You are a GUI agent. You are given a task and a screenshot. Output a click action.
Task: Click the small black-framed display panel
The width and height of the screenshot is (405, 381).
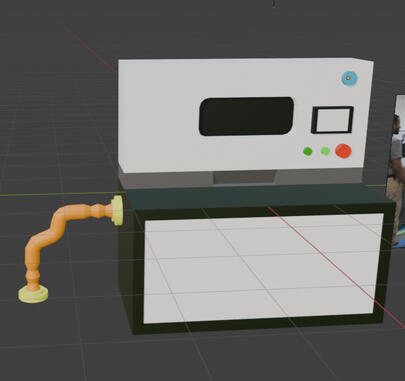click(x=332, y=120)
